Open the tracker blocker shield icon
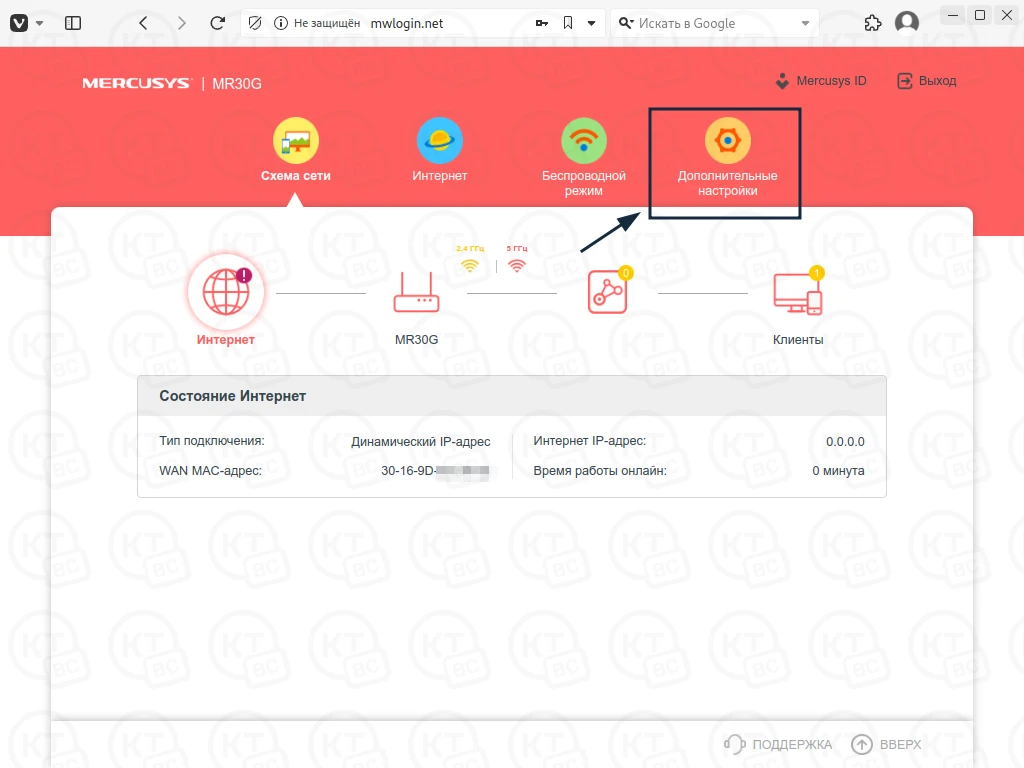 coord(255,24)
